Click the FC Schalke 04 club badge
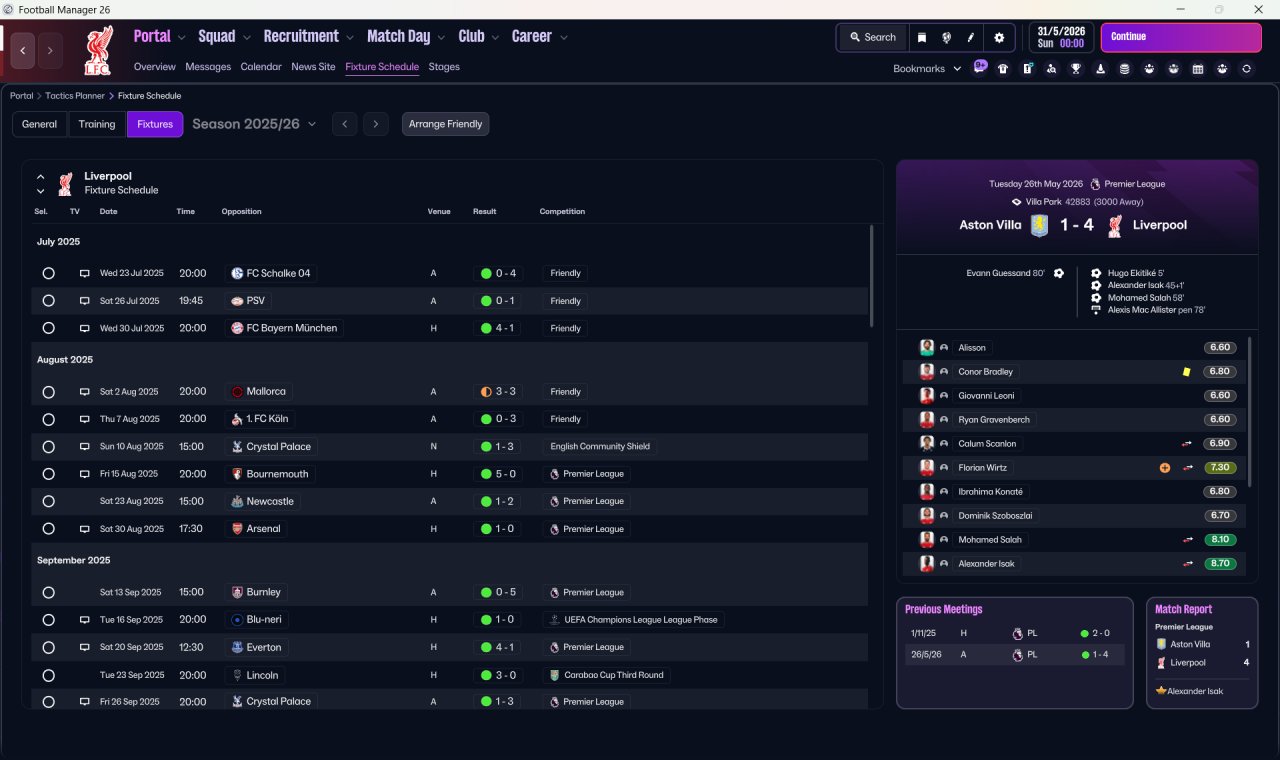 point(237,273)
